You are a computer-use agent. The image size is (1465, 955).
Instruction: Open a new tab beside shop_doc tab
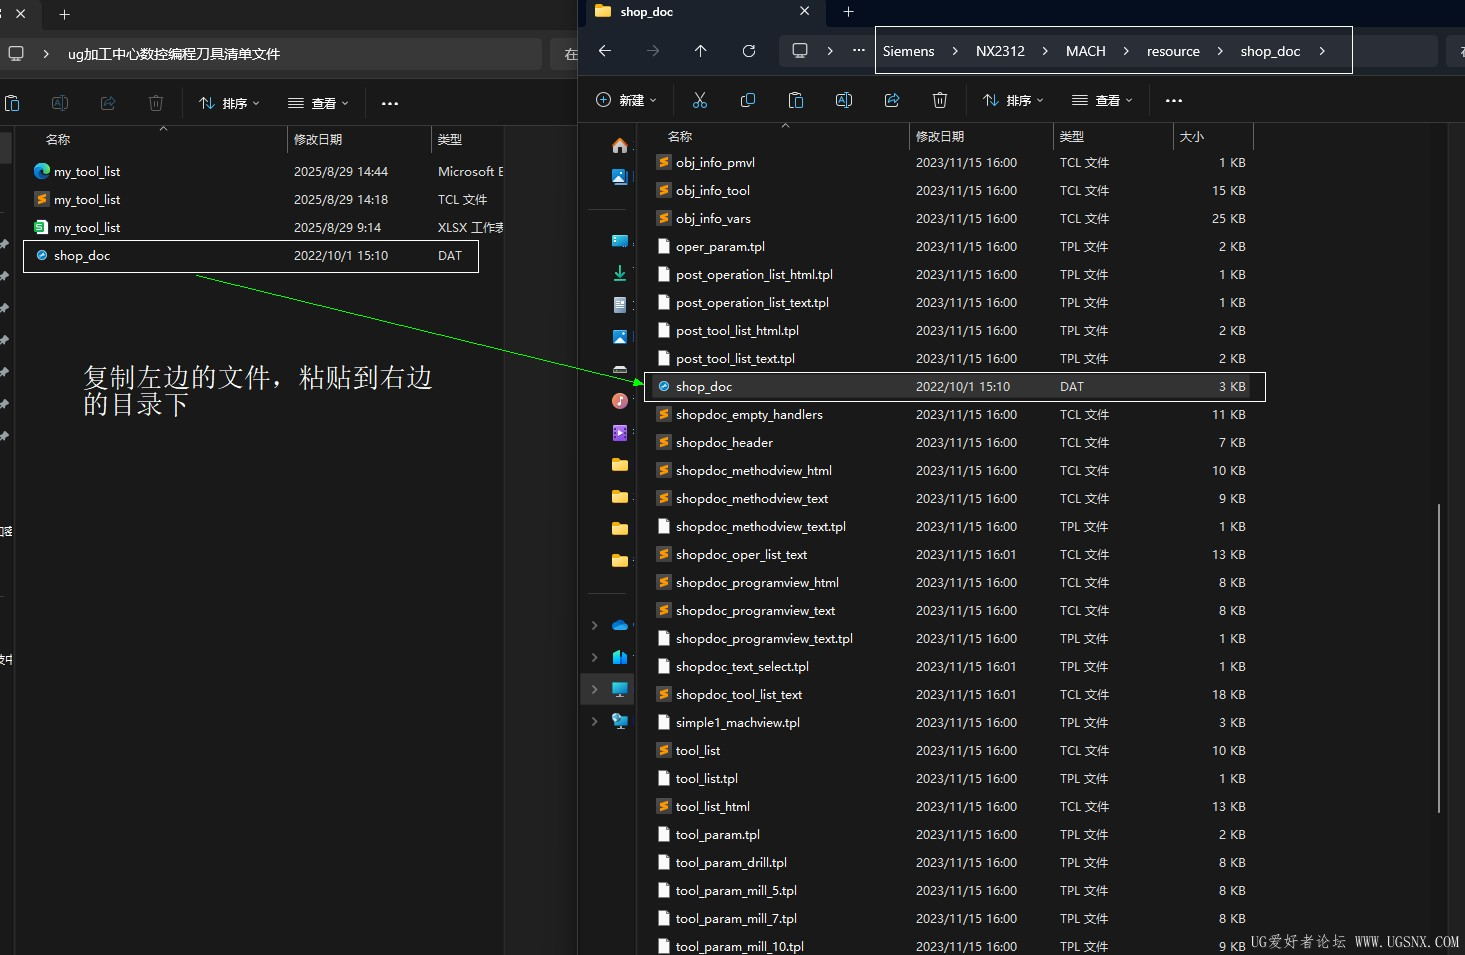(848, 12)
